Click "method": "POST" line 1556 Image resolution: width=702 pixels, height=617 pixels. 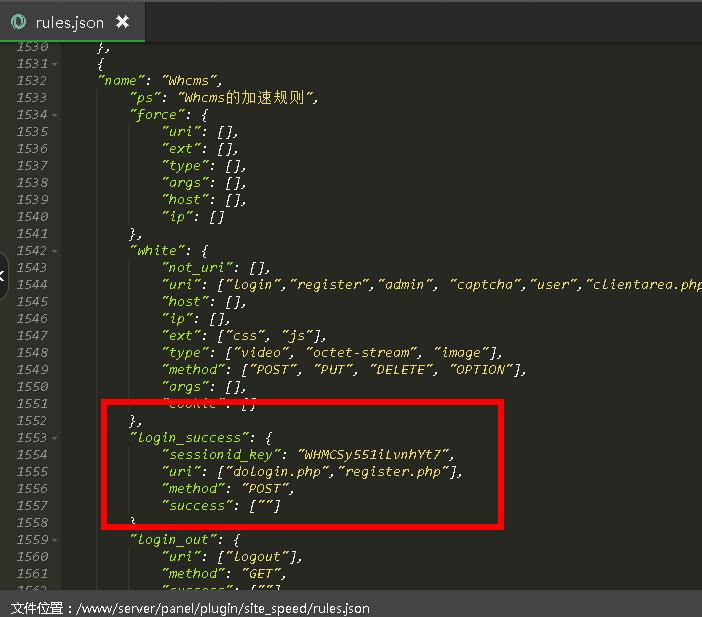point(228,489)
